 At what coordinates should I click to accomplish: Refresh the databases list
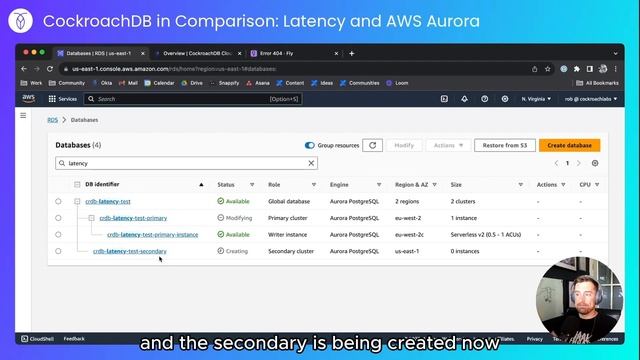point(372,145)
